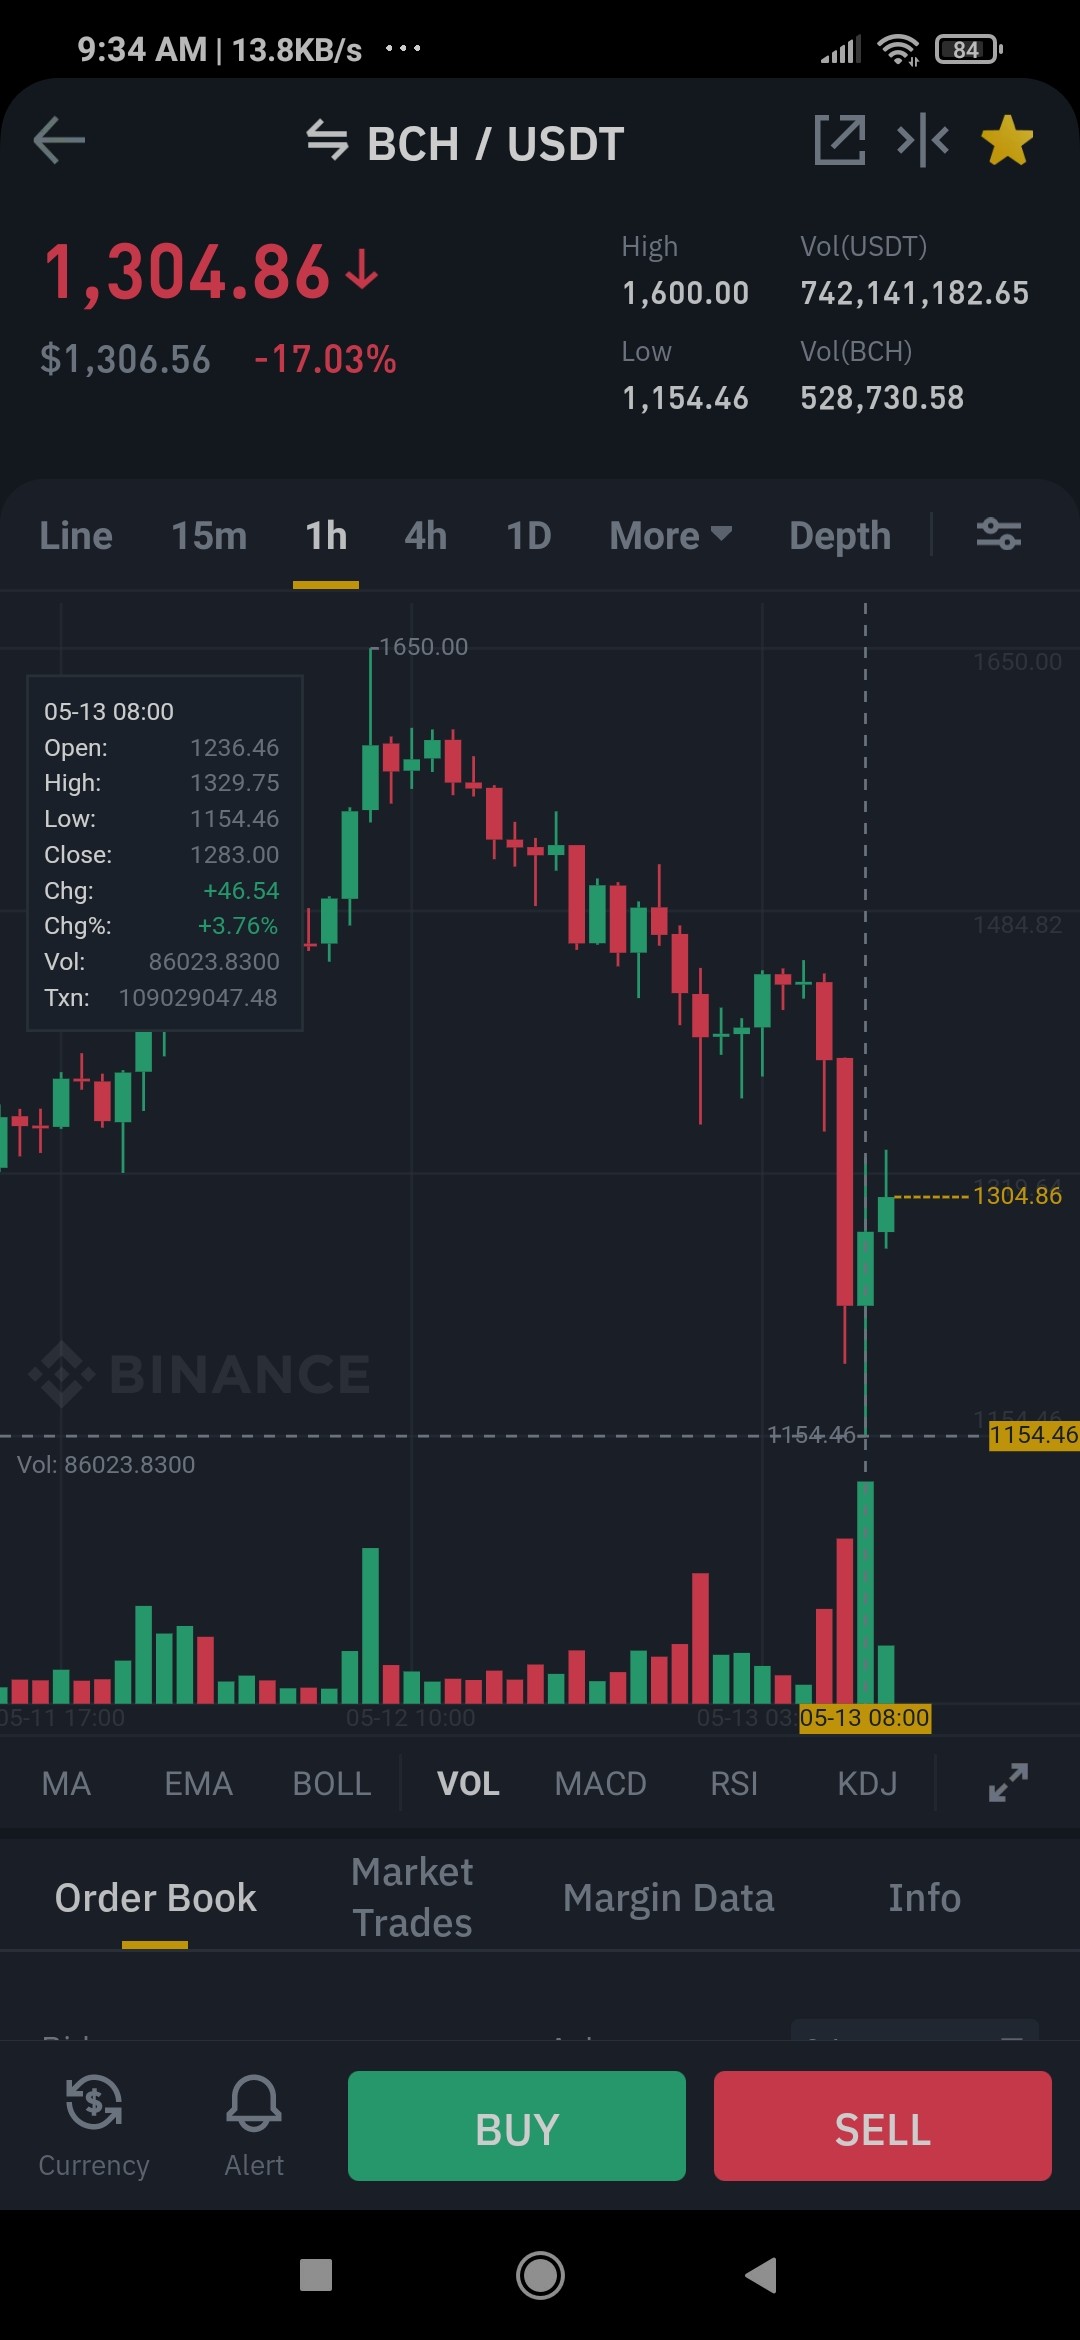Enable the BOLL overlay indicator
This screenshot has height=2340, width=1080.
pyautogui.click(x=332, y=1783)
